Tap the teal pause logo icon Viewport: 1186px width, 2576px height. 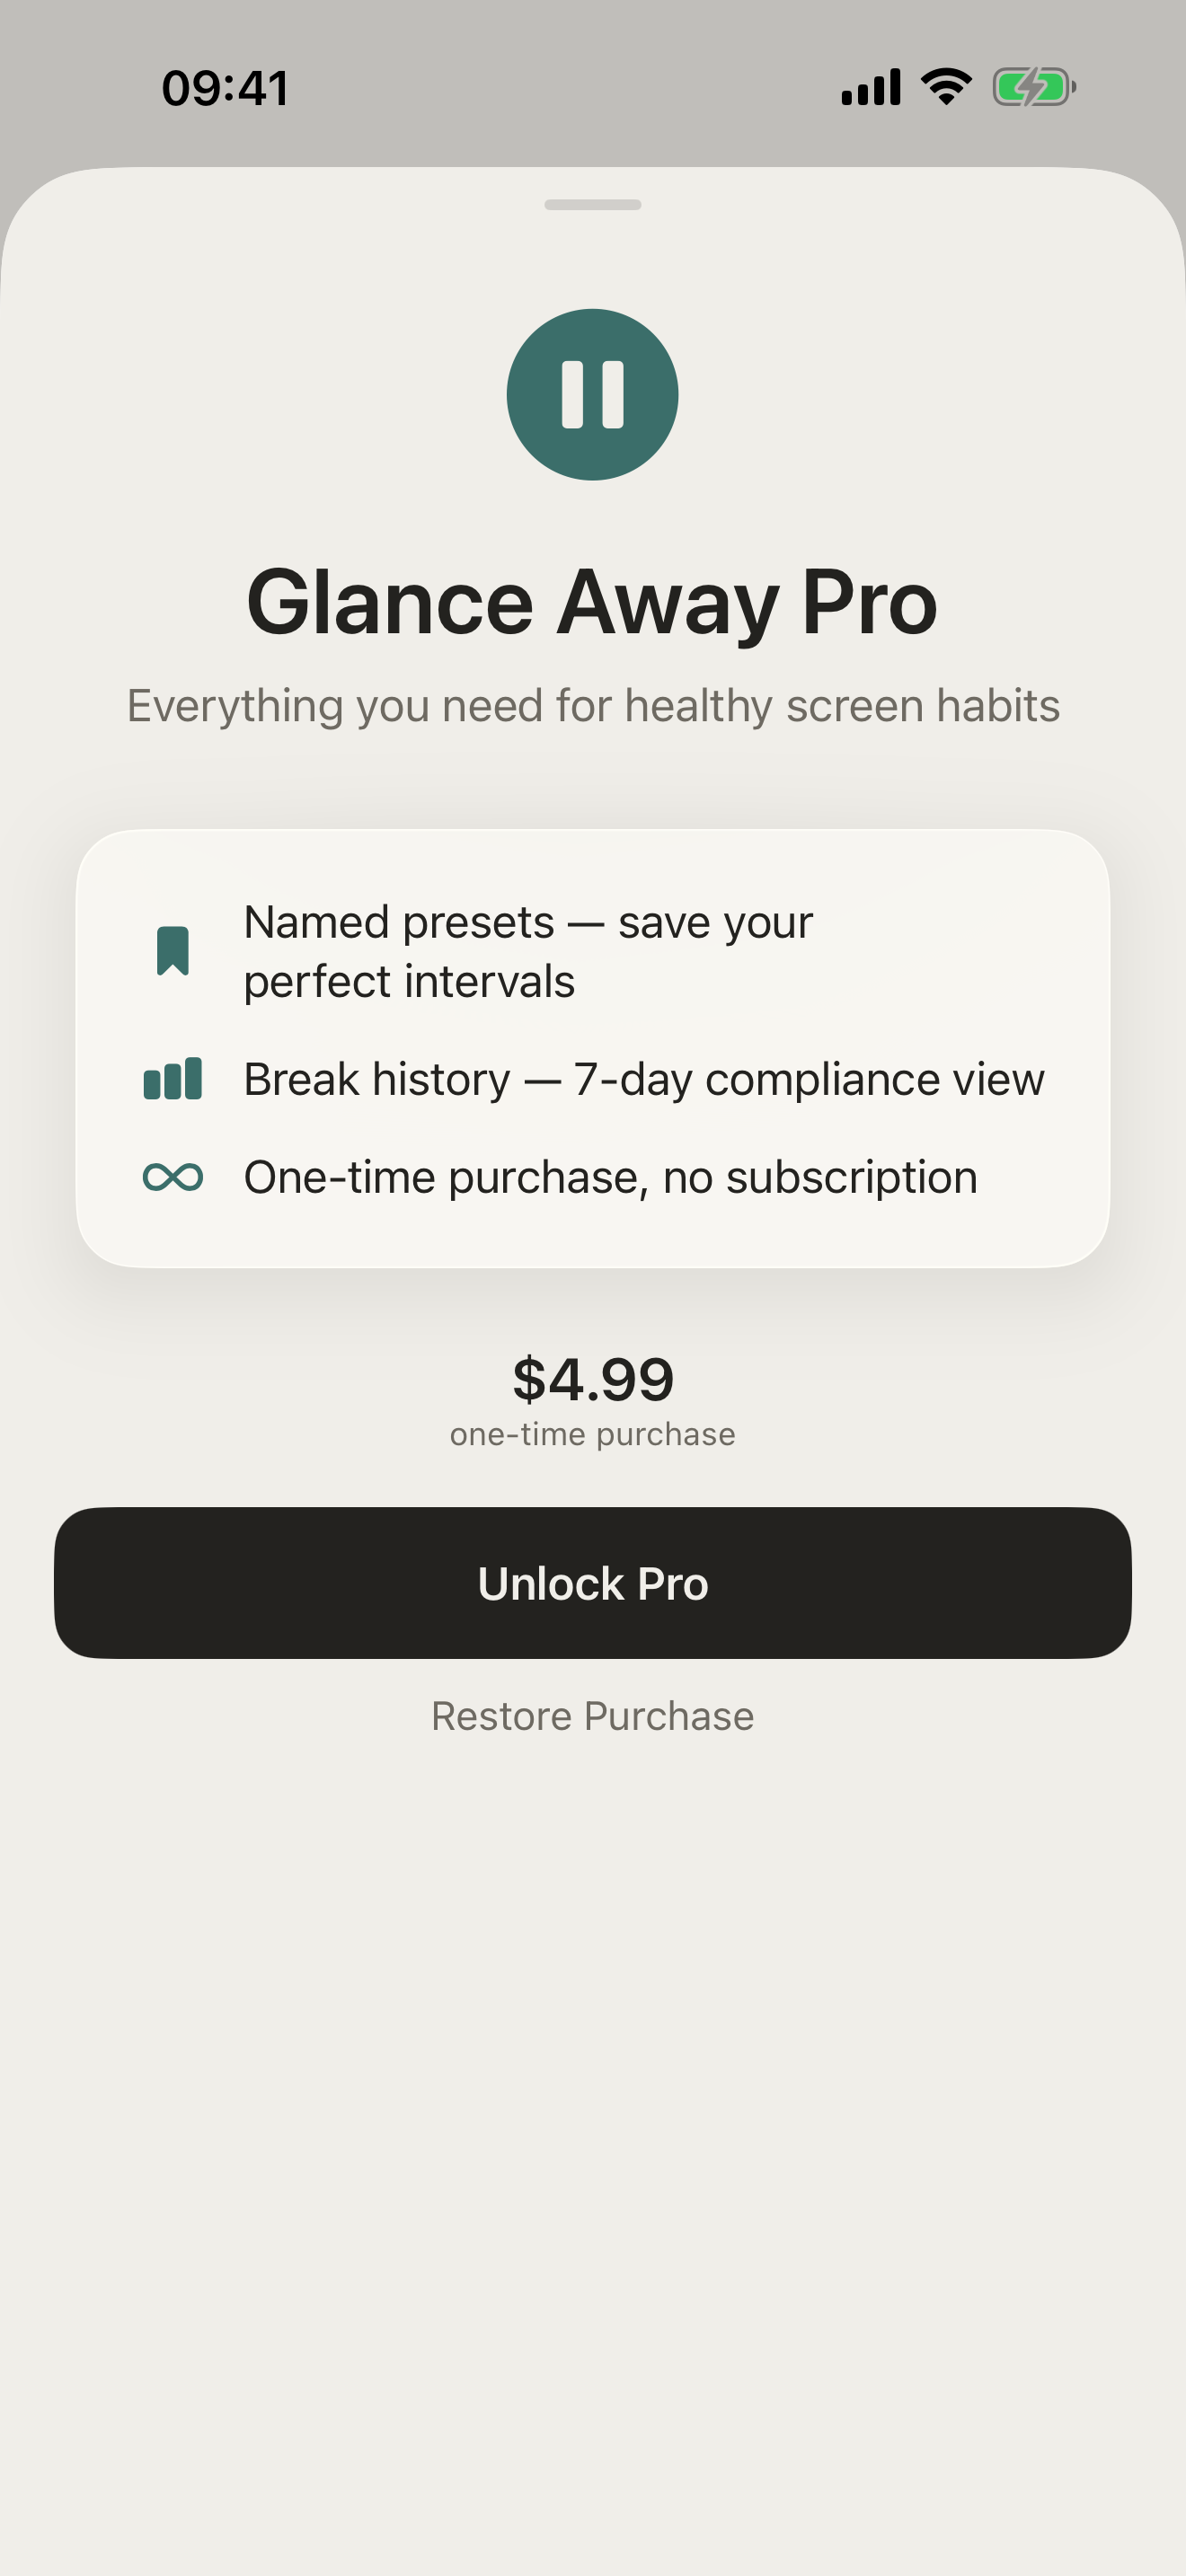(x=592, y=394)
